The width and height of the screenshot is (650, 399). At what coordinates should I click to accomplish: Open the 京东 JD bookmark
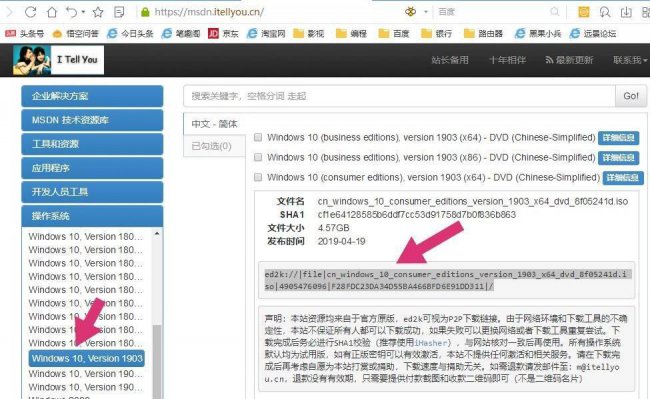pos(223,34)
